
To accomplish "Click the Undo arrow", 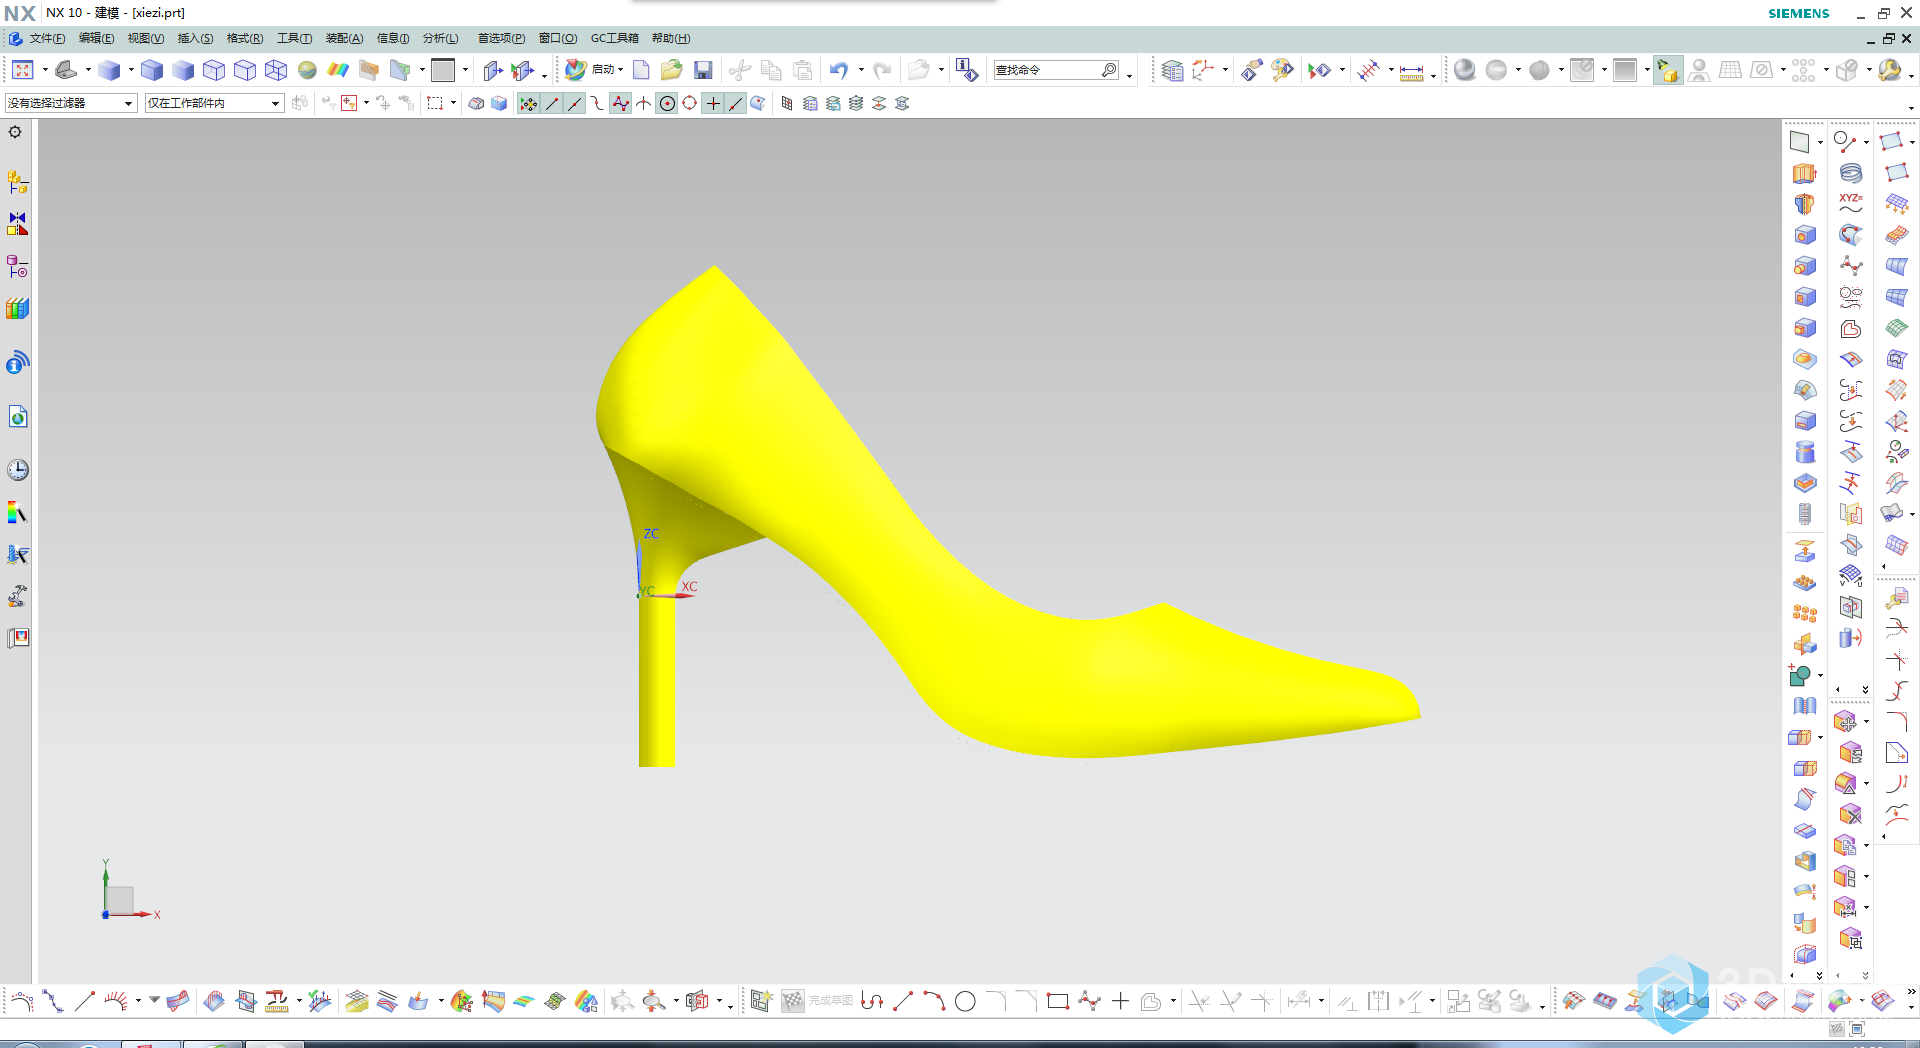I will coord(838,70).
